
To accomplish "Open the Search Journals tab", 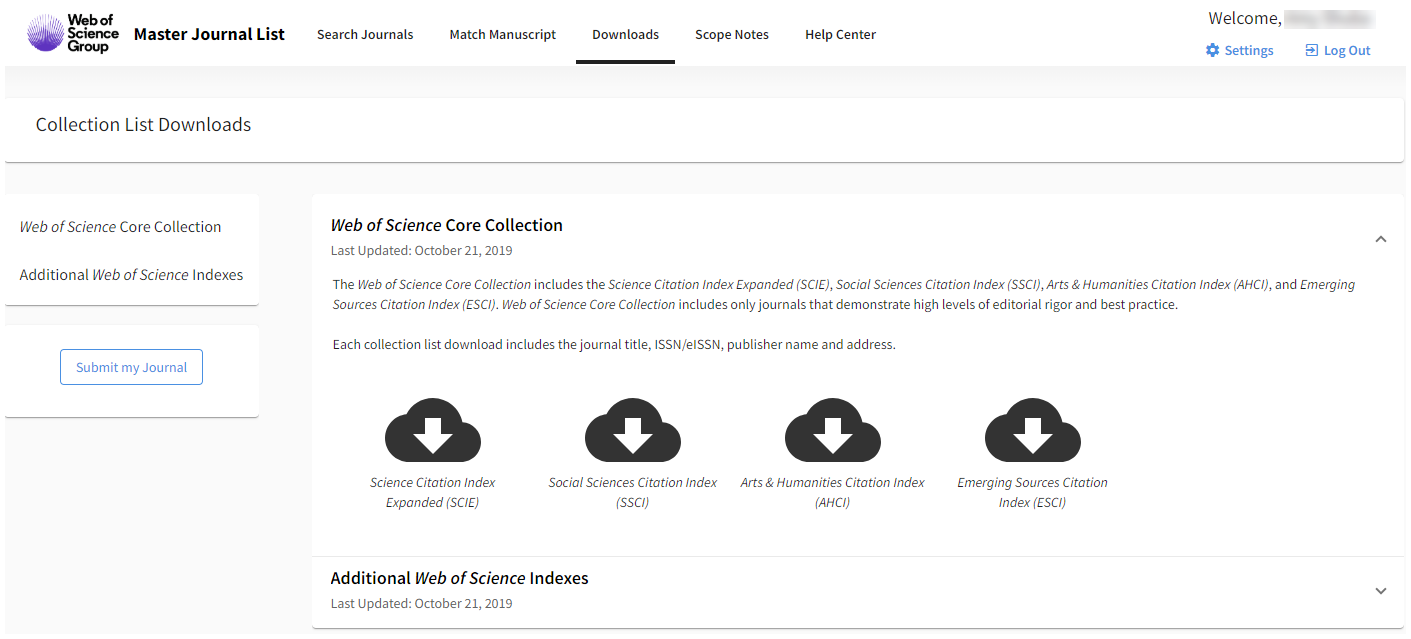I will point(365,35).
